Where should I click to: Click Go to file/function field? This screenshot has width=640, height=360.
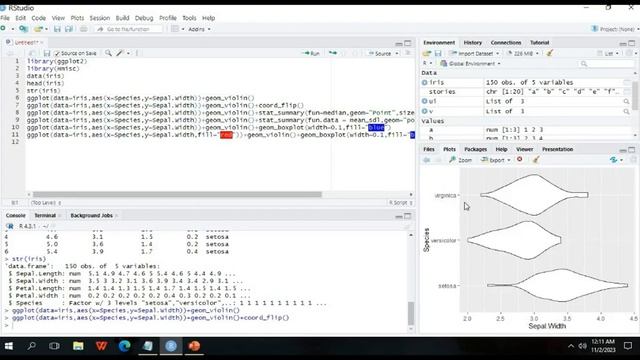coord(128,29)
